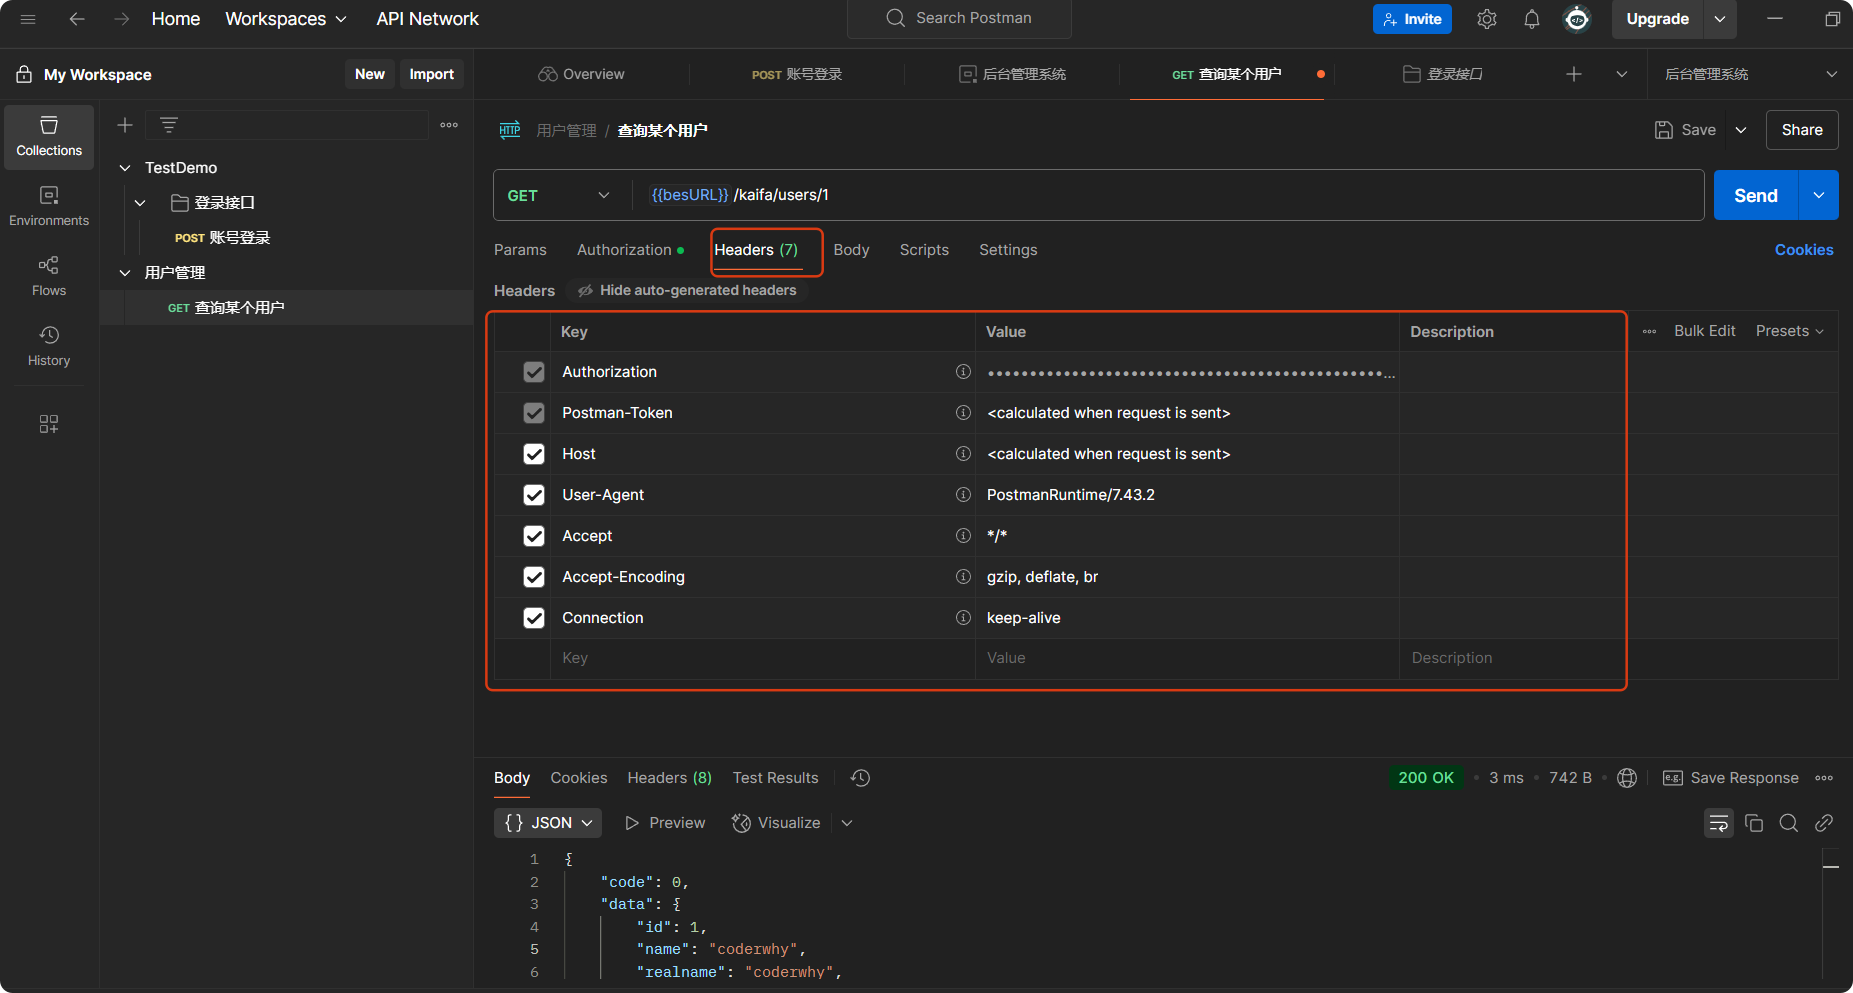Collapse the 用户管理 folder
Screen dimensions: 1853x993
(125, 273)
